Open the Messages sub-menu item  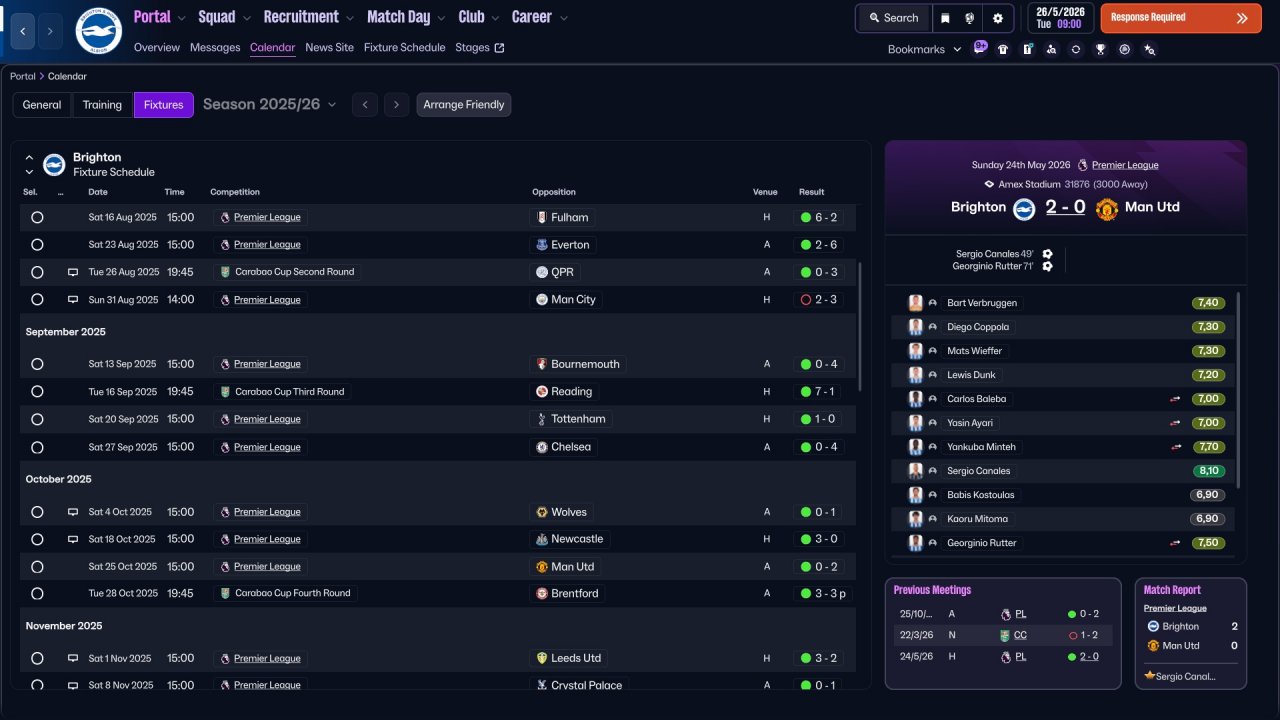click(215, 47)
